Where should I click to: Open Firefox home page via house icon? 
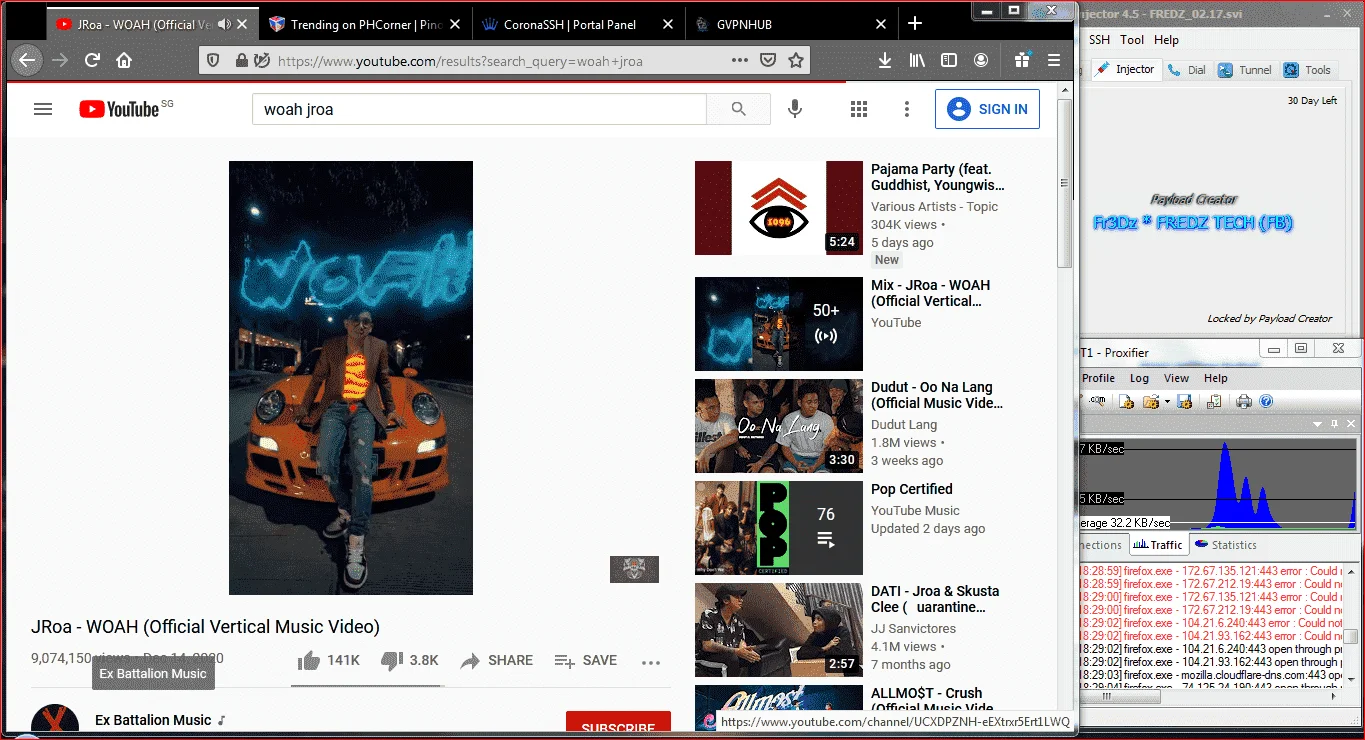point(124,60)
